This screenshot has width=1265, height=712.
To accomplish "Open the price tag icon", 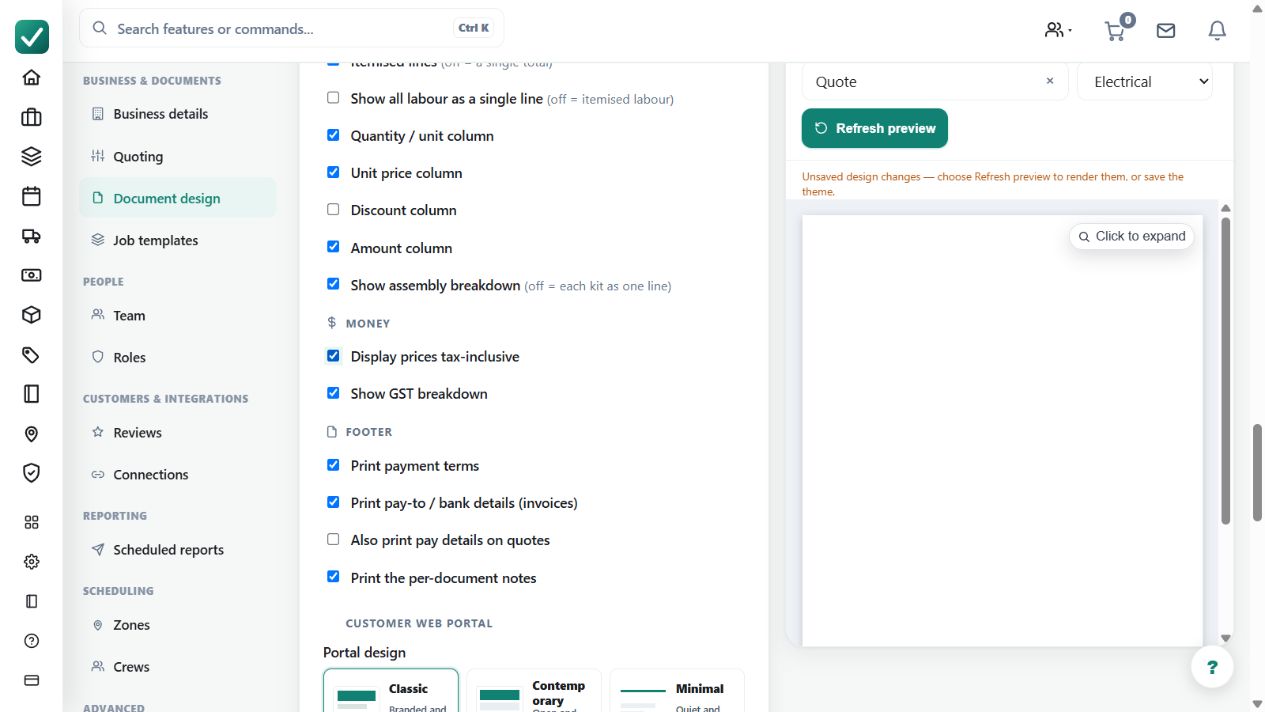I will [x=31, y=354].
